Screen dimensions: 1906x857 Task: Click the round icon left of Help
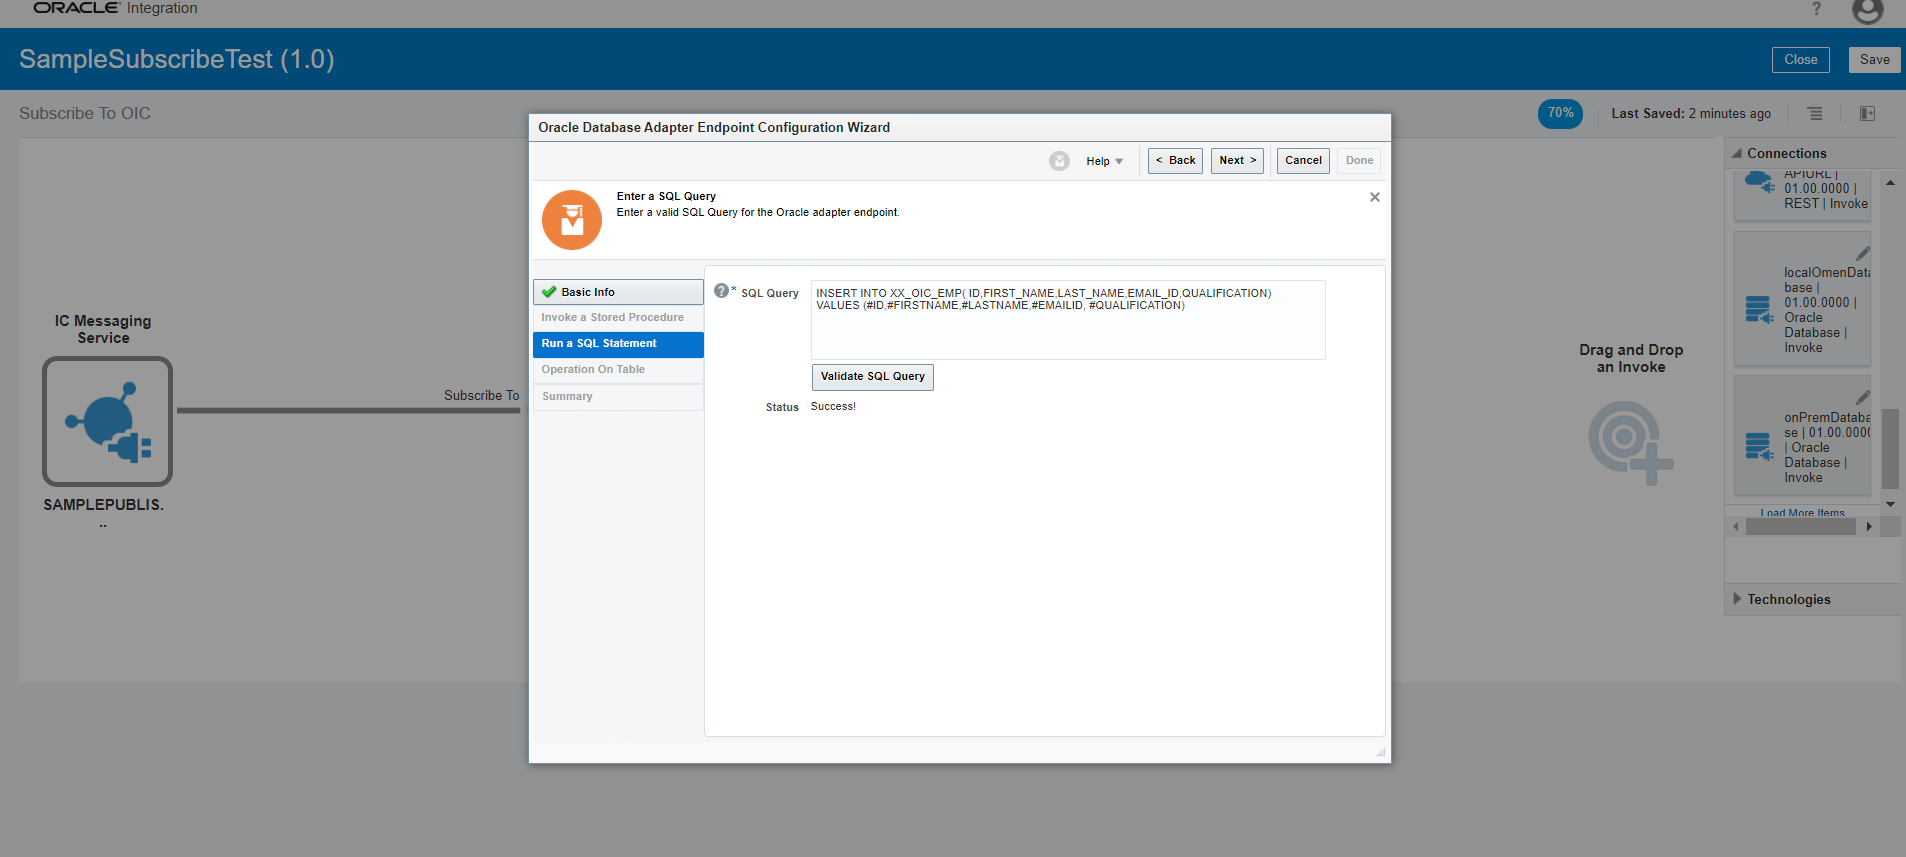coord(1059,161)
